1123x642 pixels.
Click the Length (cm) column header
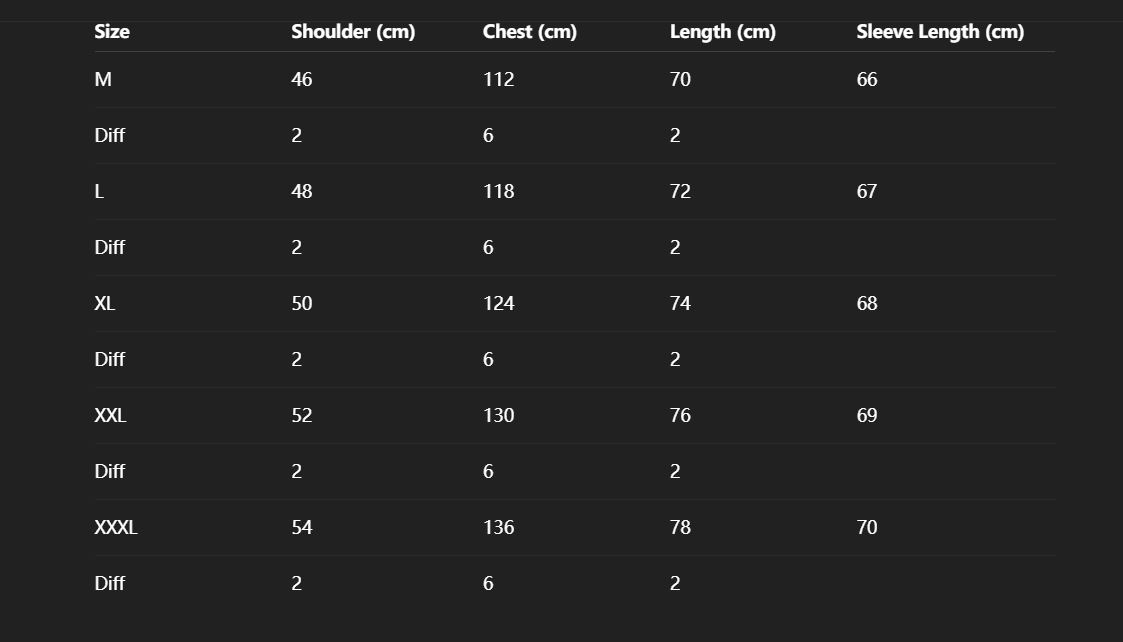[x=723, y=32]
